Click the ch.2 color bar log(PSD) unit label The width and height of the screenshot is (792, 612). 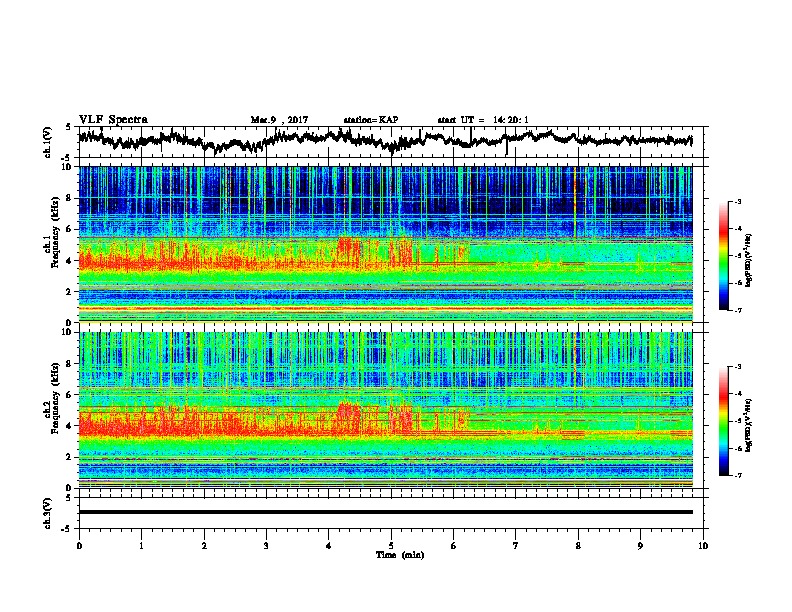(748, 424)
